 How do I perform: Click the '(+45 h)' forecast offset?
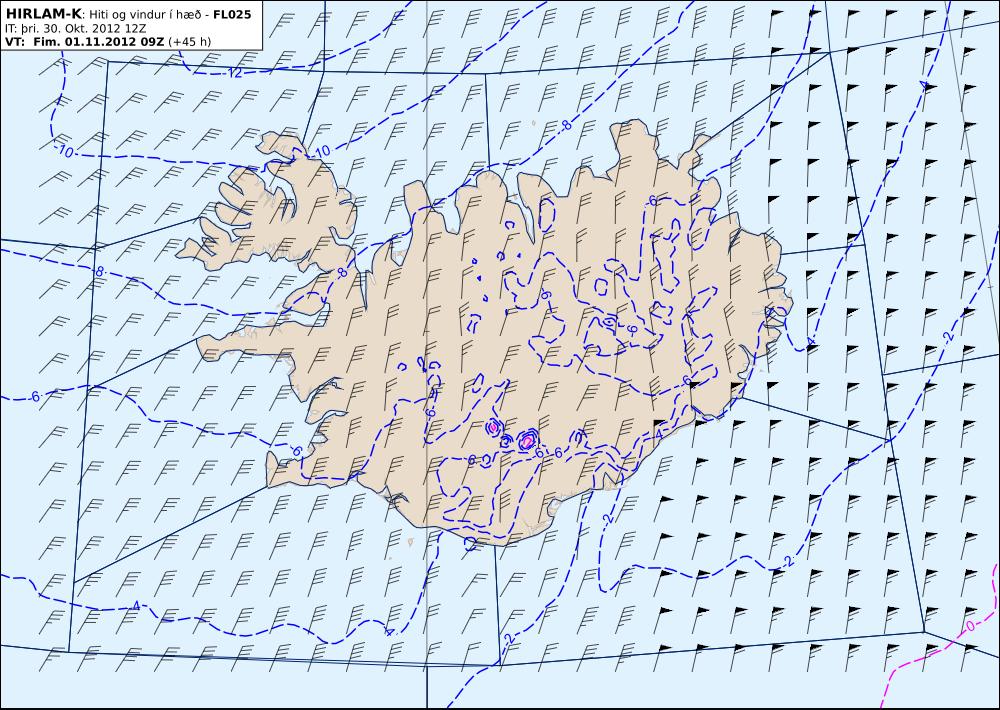click(189, 42)
